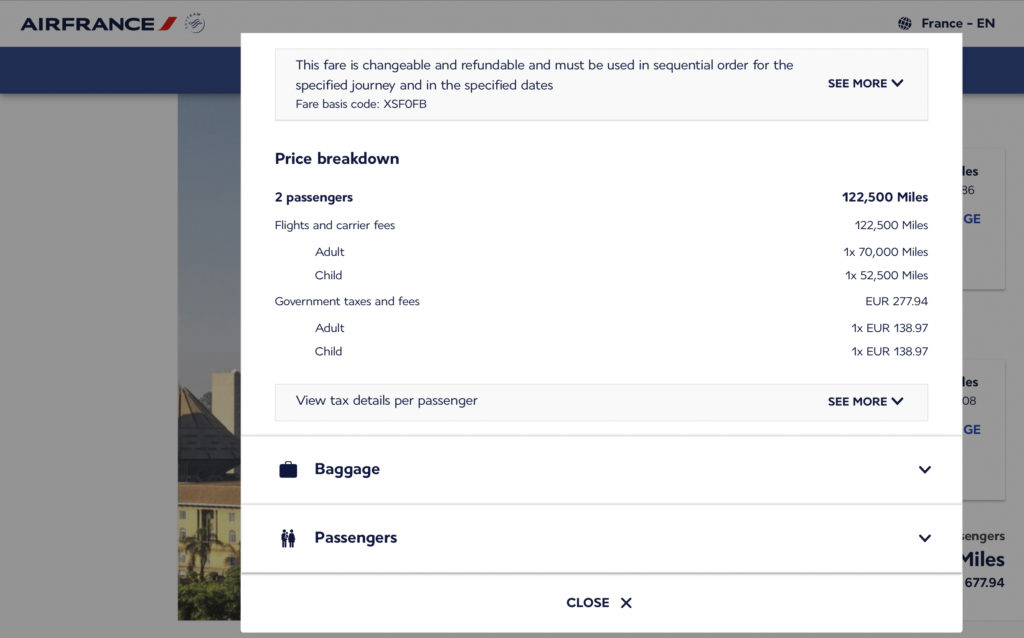
Task: Click the chevron after fare conditions SEE MORE
Action: pos(897,84)
